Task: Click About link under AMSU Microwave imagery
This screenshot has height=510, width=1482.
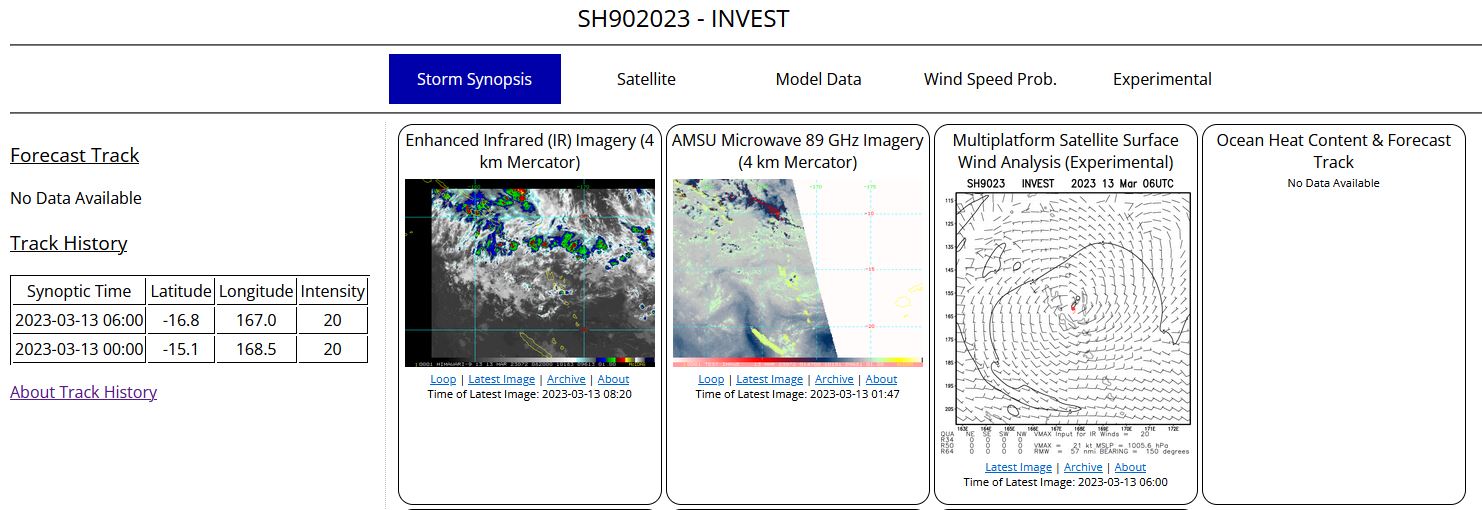Action: (881, 379)
